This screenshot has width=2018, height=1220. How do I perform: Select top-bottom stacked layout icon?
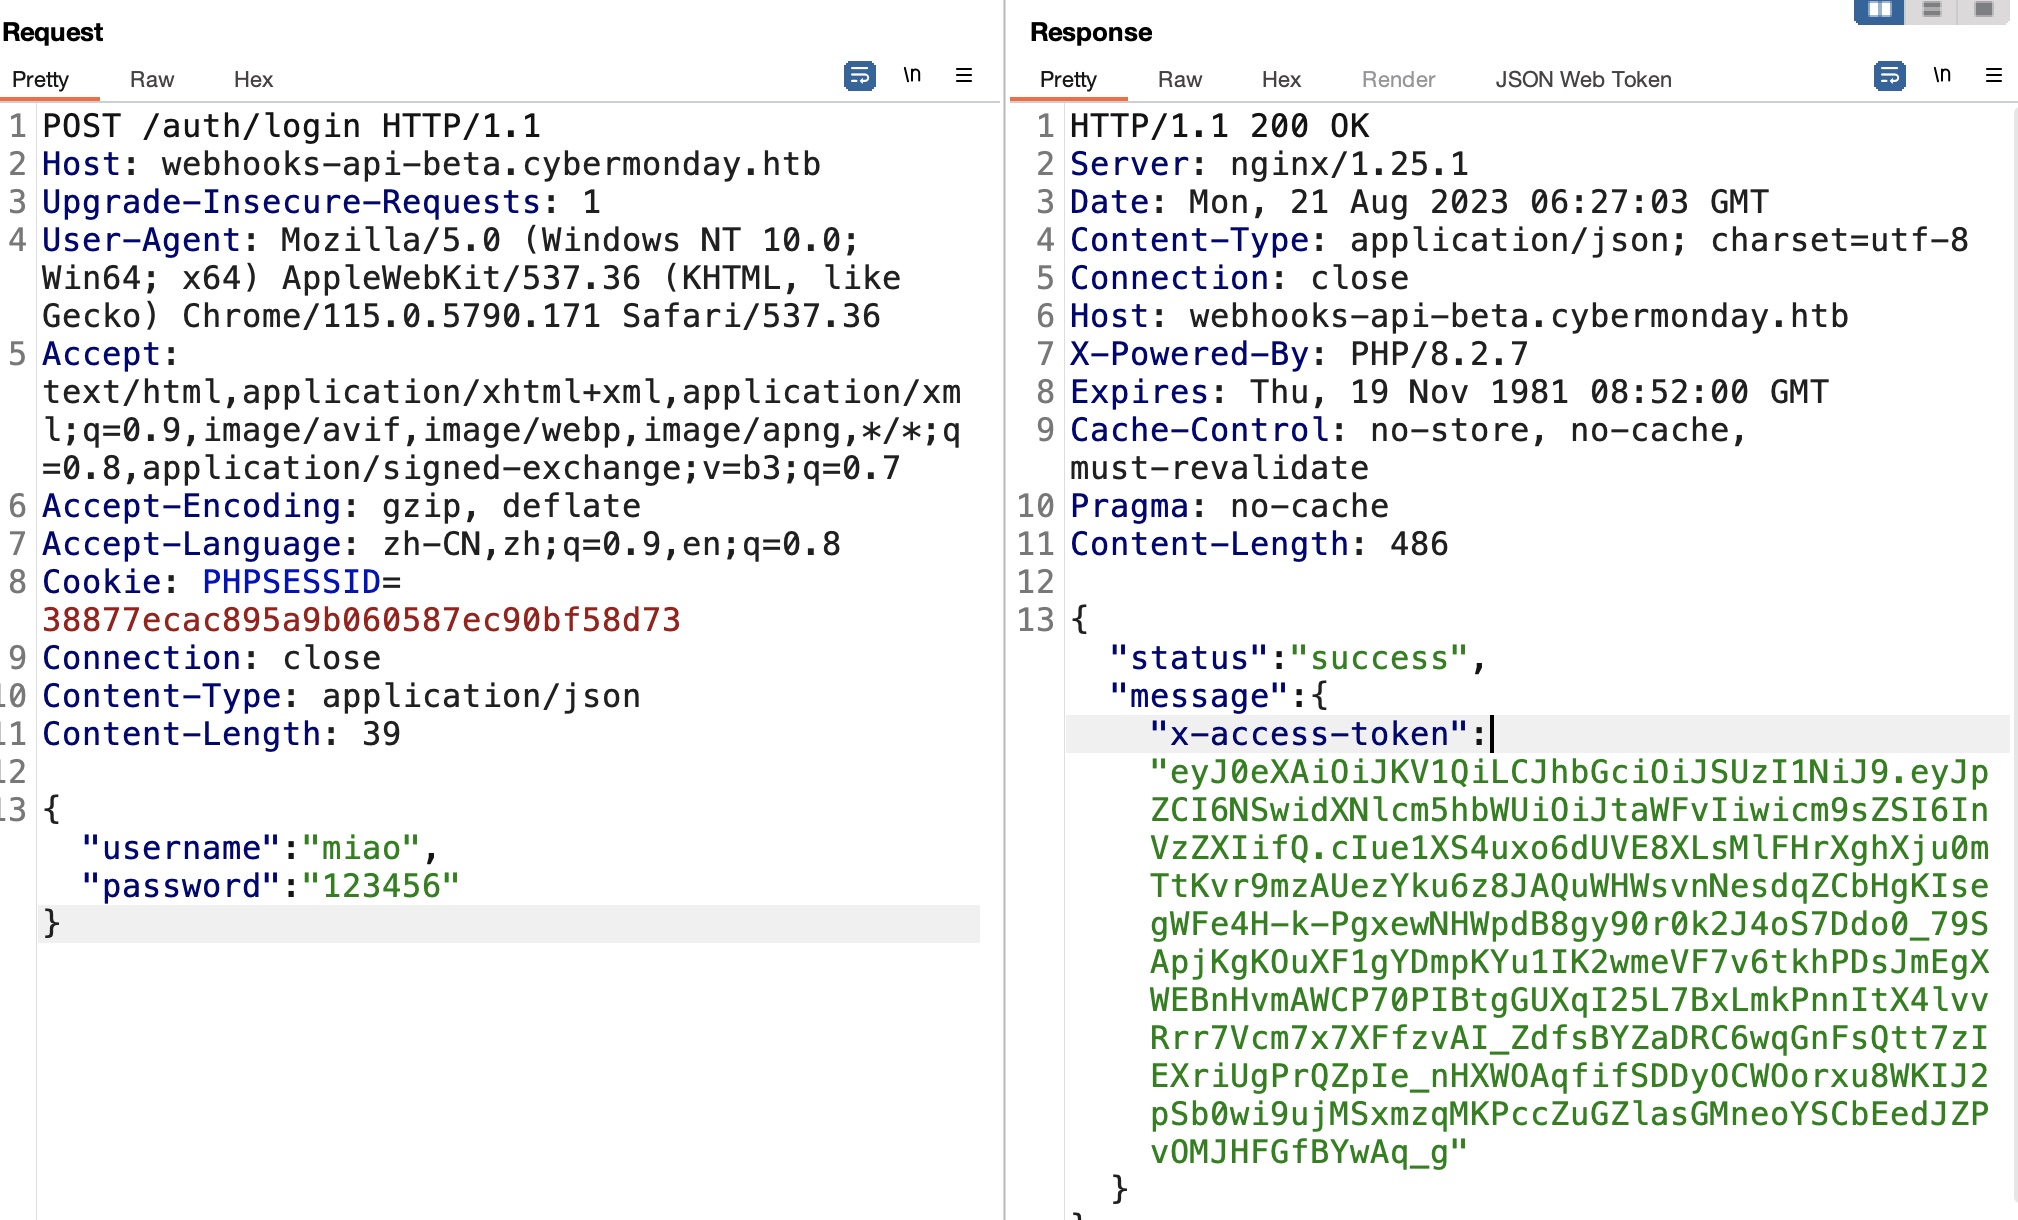pyautogui.click(x=1932, y=10)
